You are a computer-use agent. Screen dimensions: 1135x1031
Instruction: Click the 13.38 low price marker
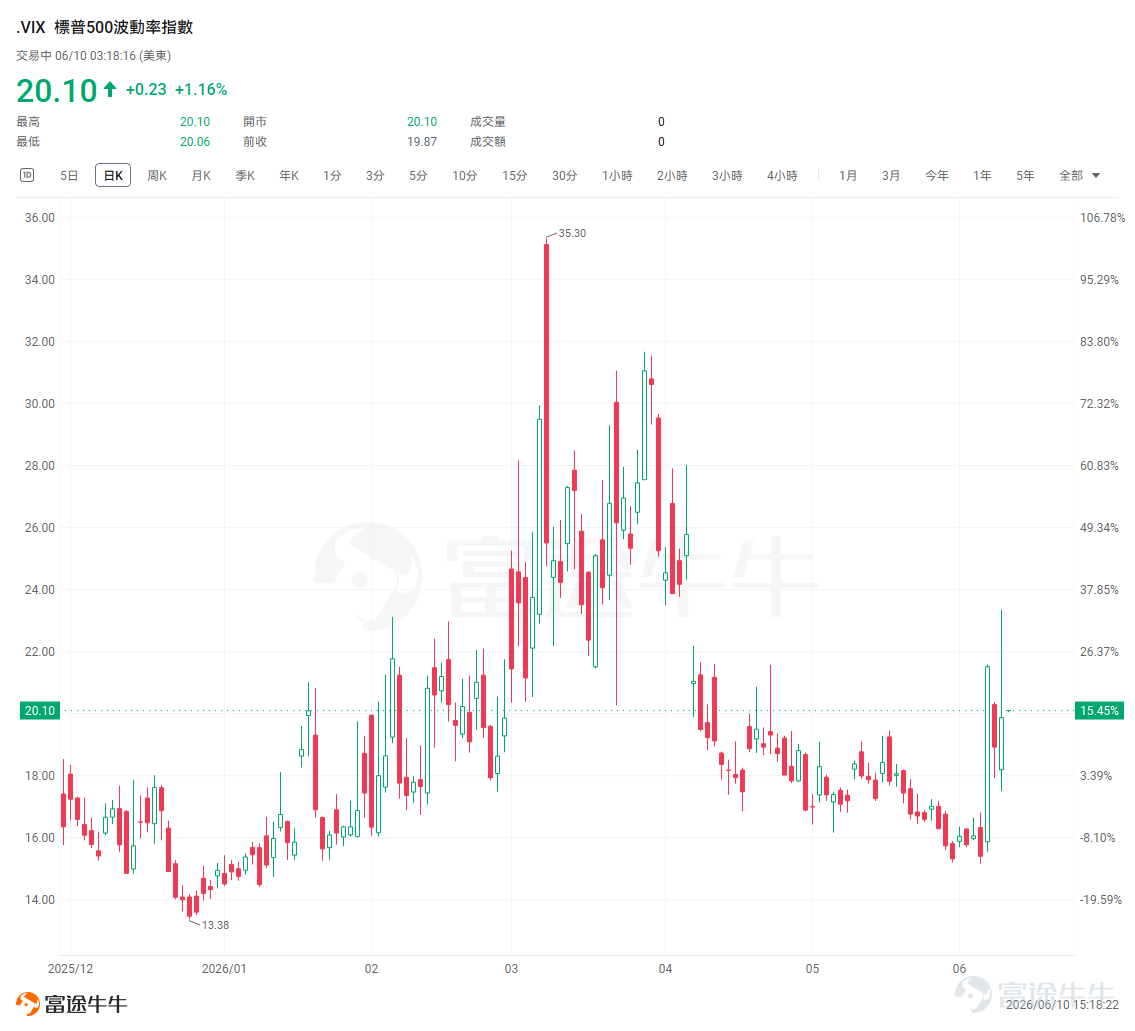[x=215, y=925]
